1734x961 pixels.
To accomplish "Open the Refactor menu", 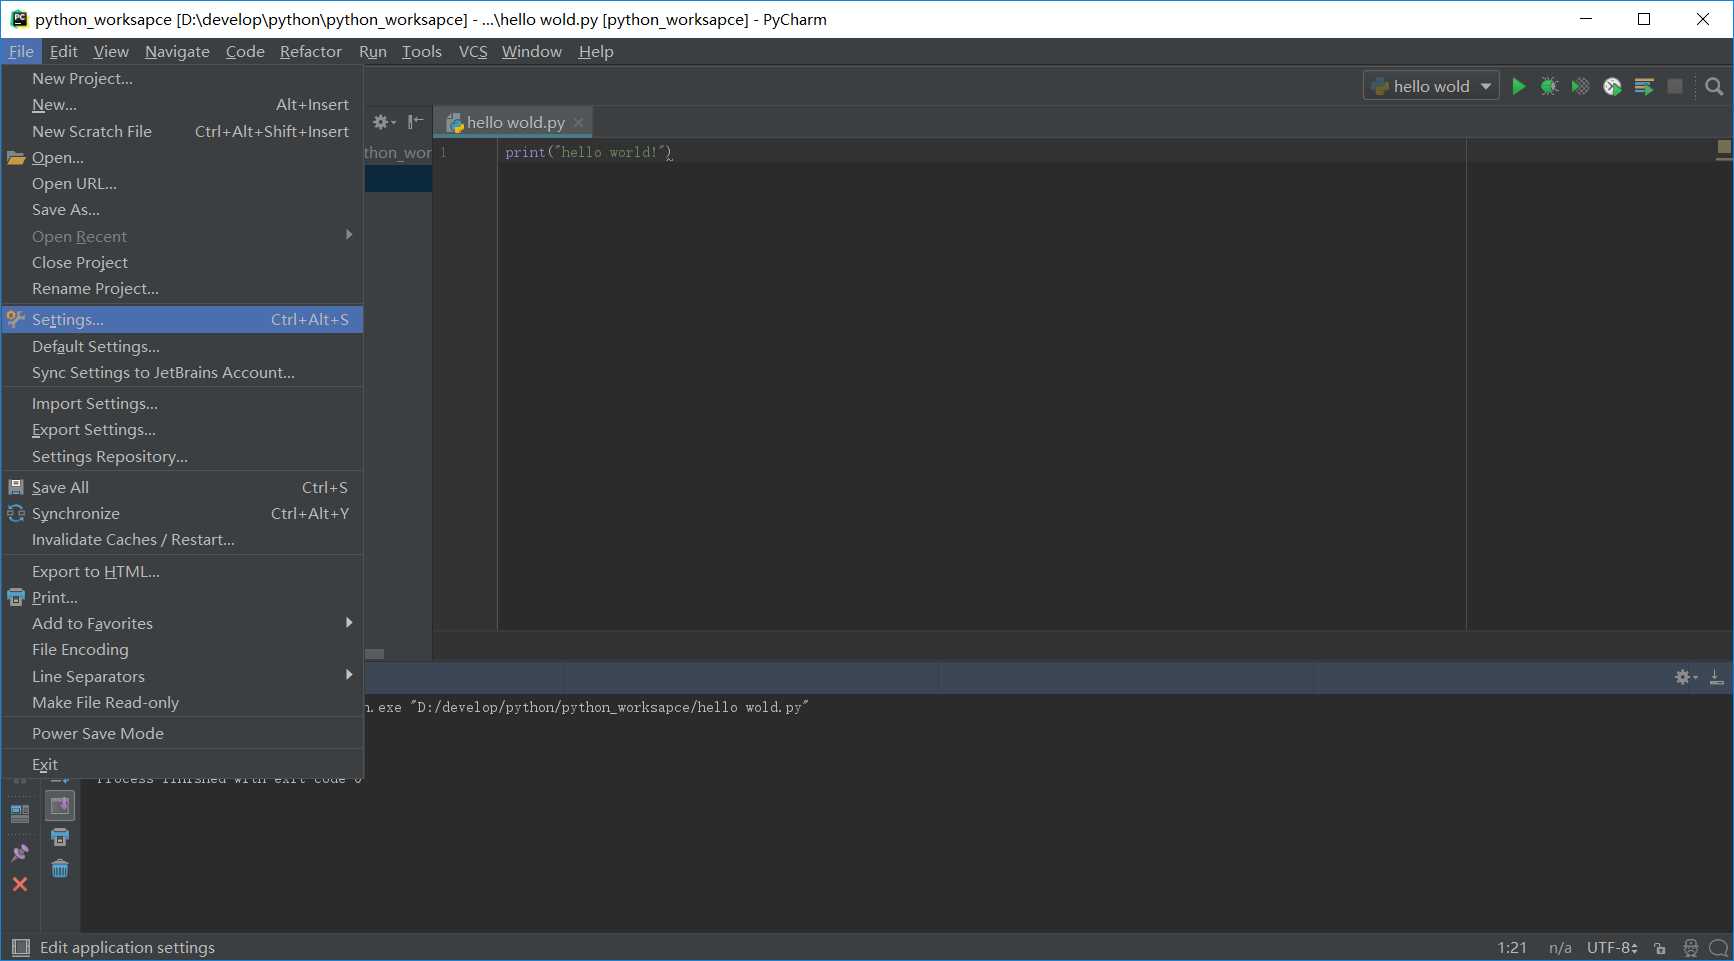I will (x=310, y=51).
